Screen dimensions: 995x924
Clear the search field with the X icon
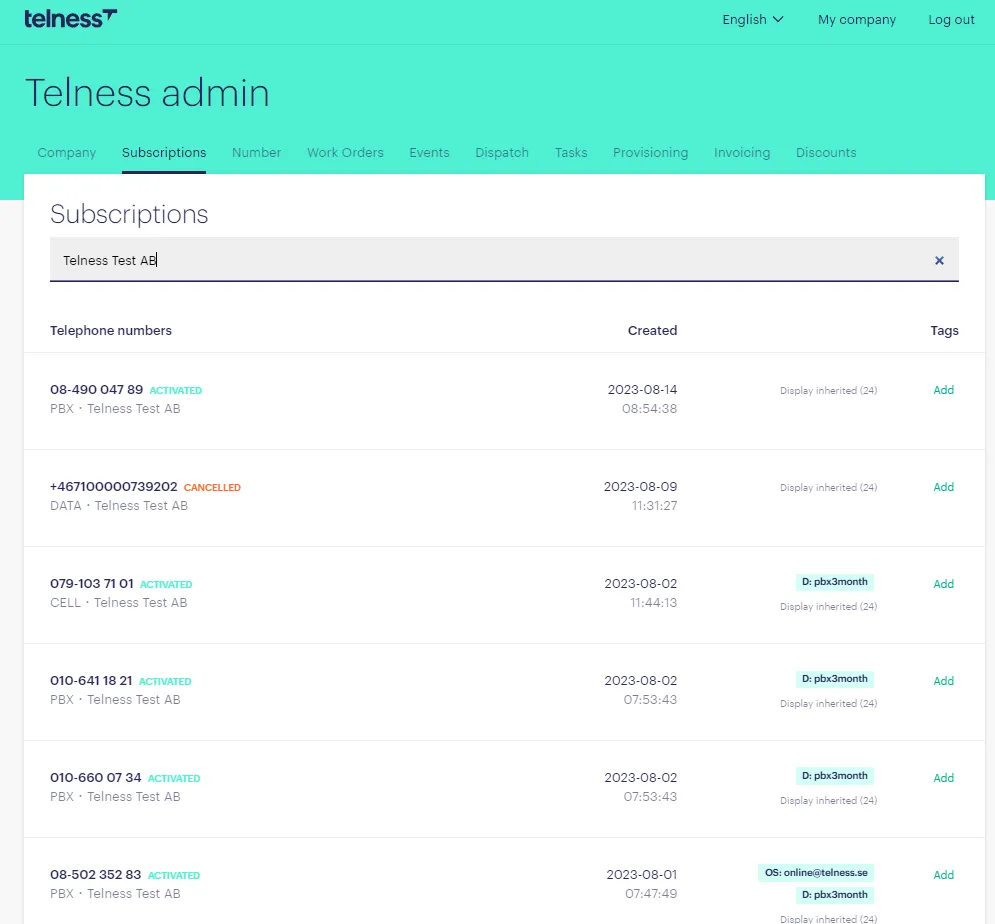[939, 260]
